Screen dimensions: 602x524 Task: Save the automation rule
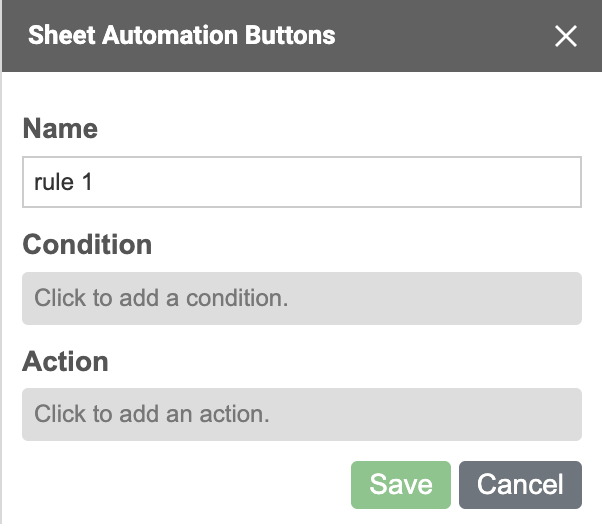point(401,484)
